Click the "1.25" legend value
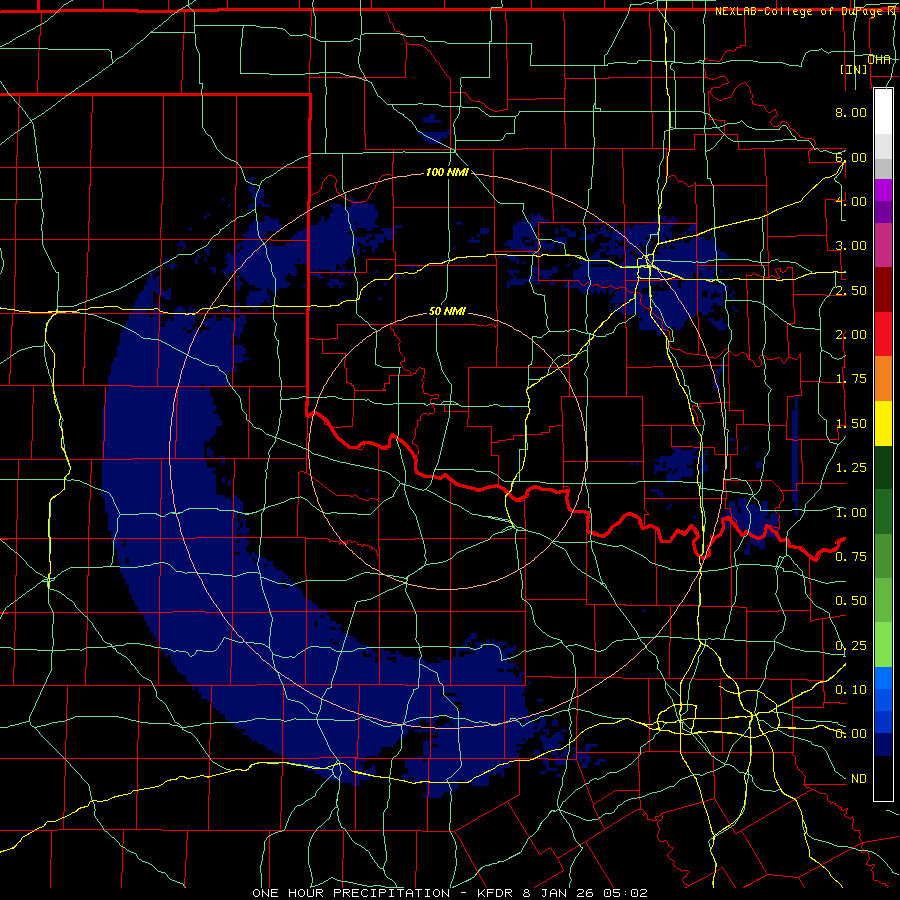The height and width of the screenshot is (900, 900). (x=851, y=468)
